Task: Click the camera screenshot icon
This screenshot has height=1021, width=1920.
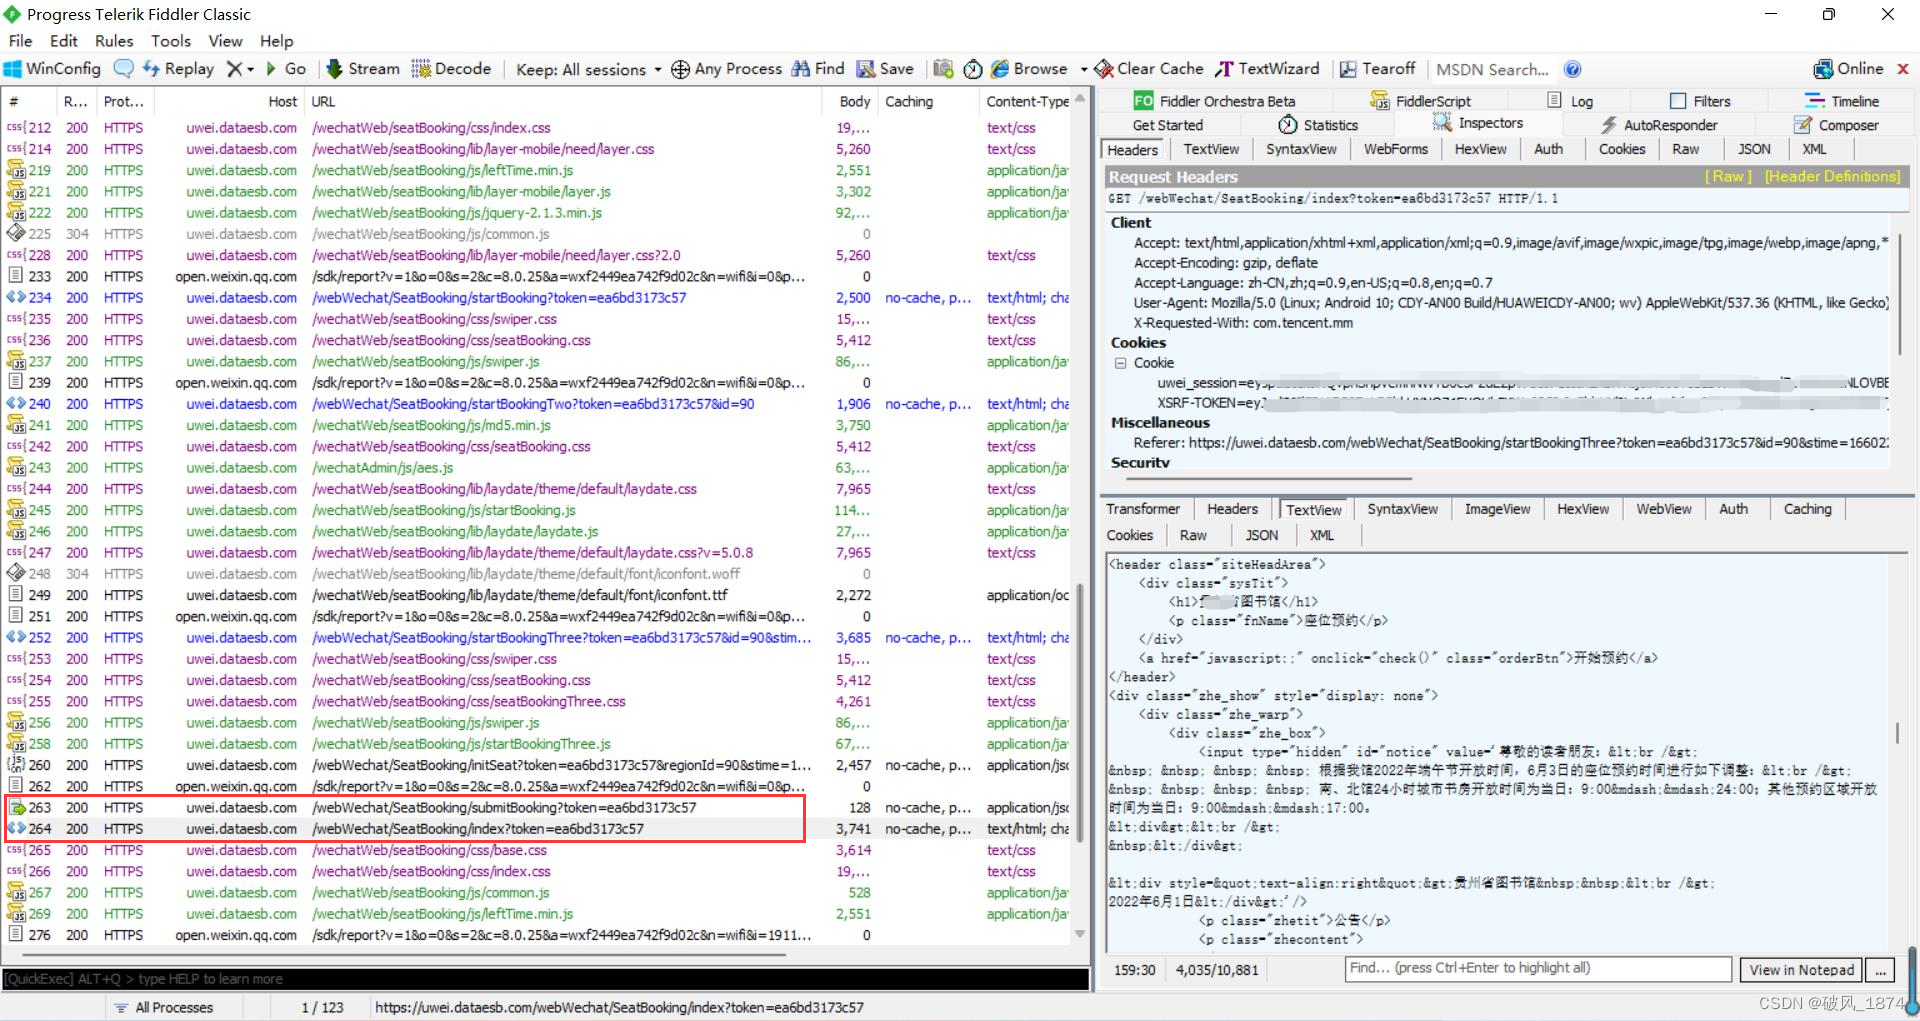Action: coord(943,69)
